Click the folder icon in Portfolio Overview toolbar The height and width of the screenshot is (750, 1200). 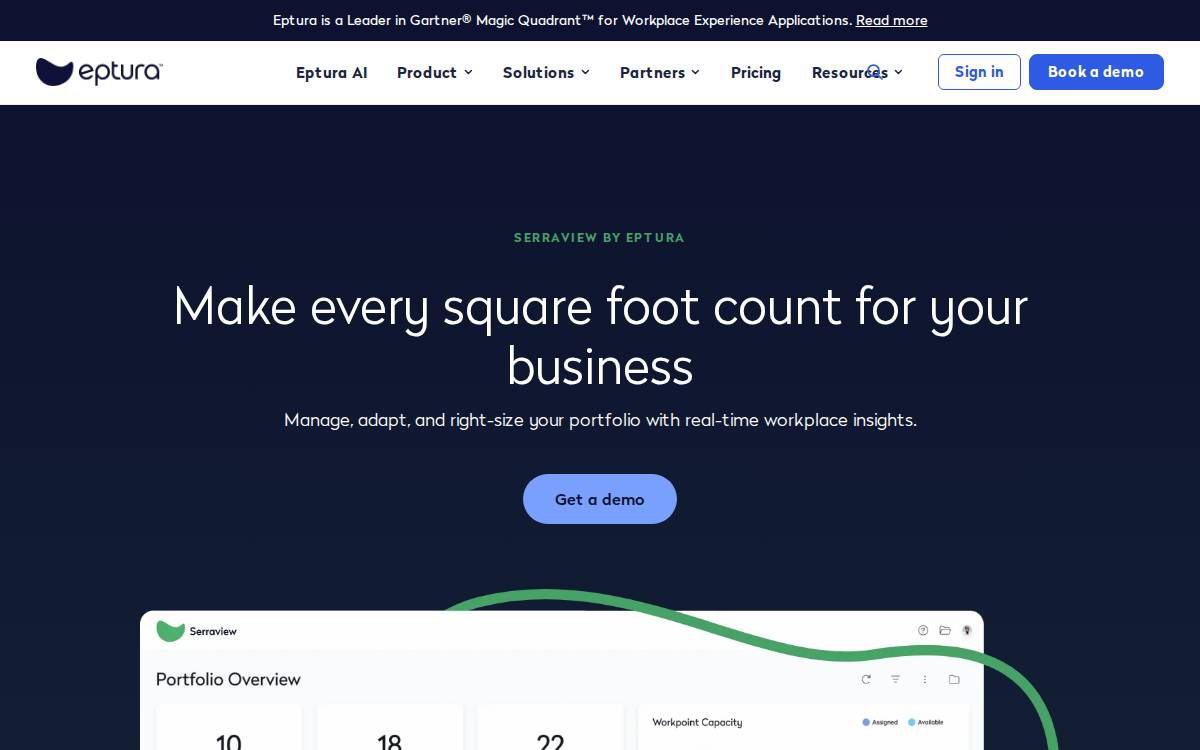[x=954, y=679]
